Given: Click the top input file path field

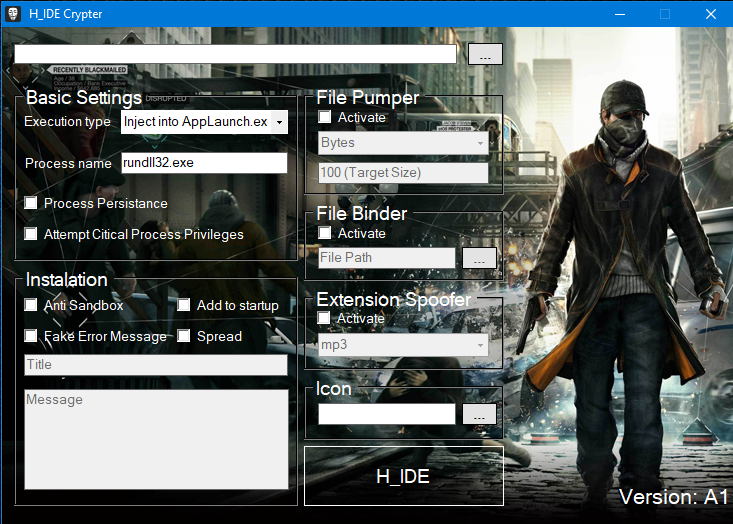Looking at the screenshot, I should (x=235, y=54).
